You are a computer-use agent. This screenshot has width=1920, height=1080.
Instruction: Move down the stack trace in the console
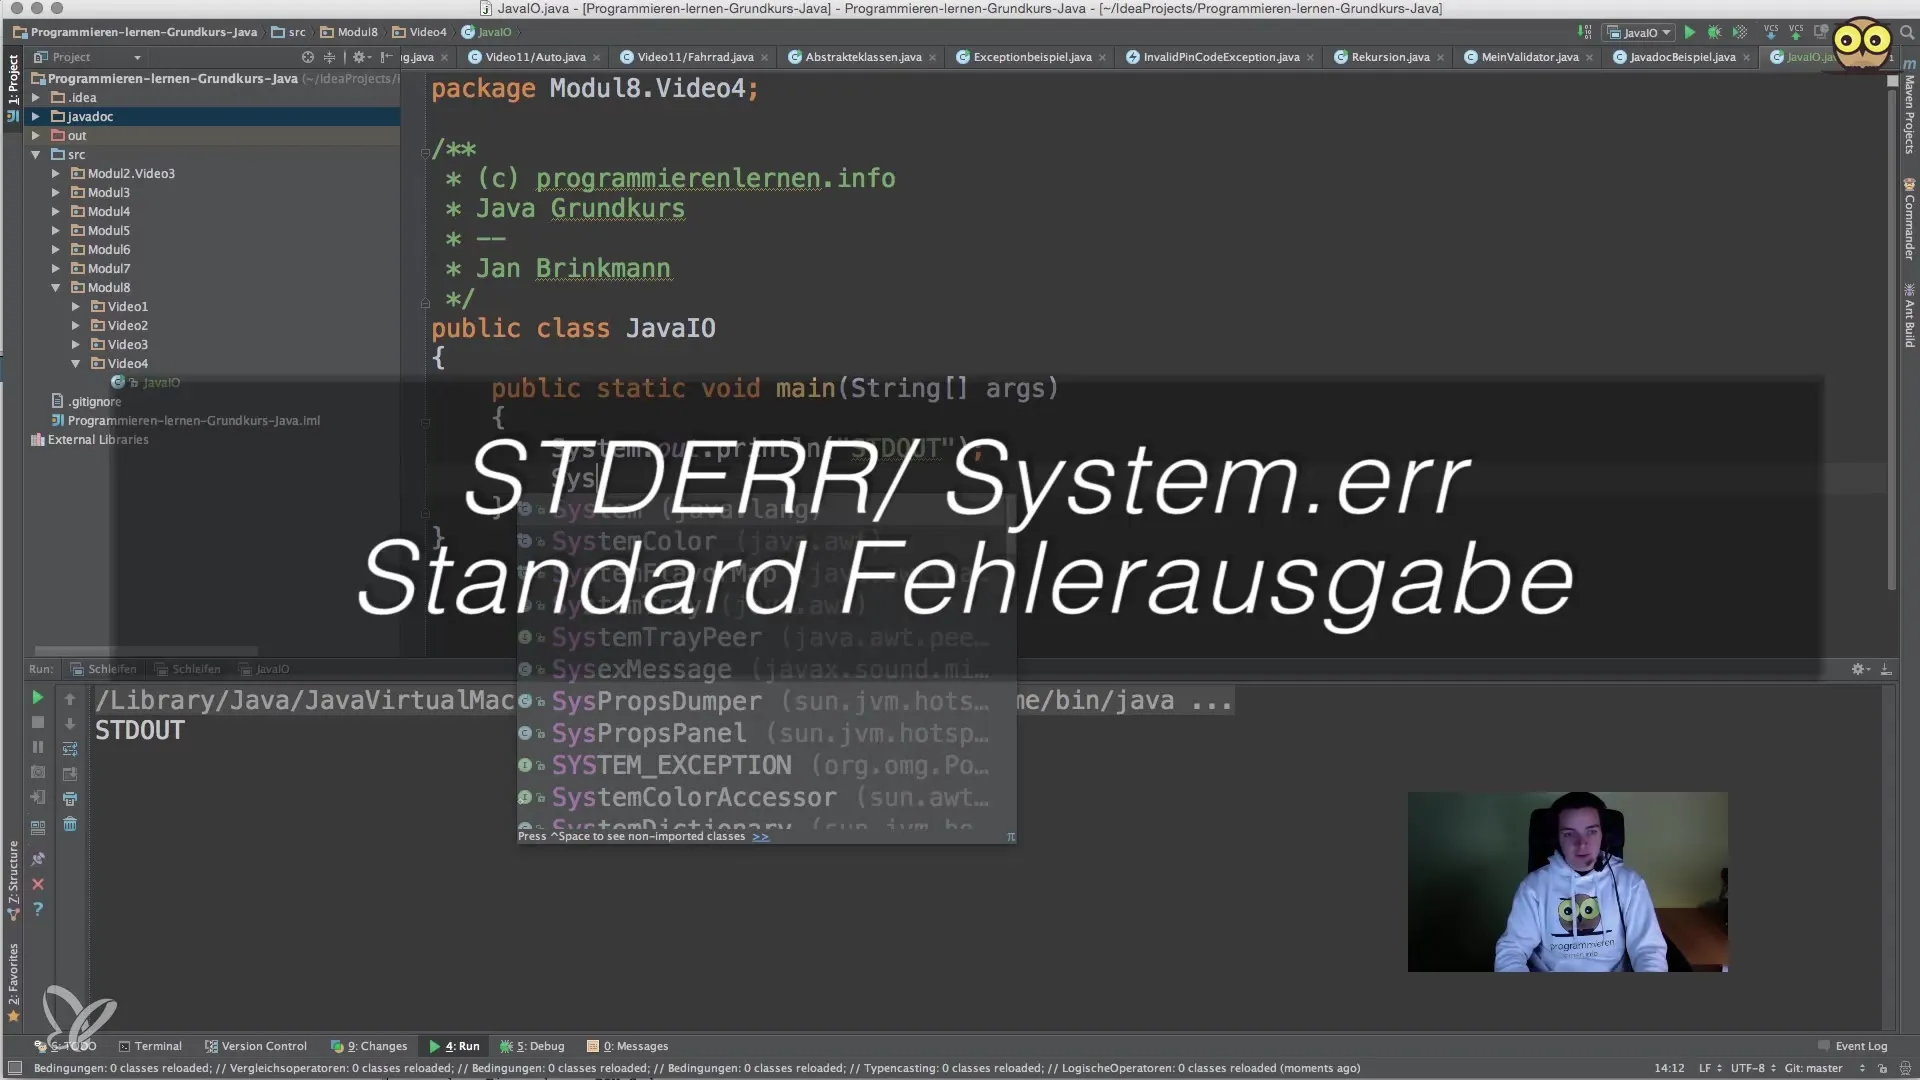click(70, 723)
